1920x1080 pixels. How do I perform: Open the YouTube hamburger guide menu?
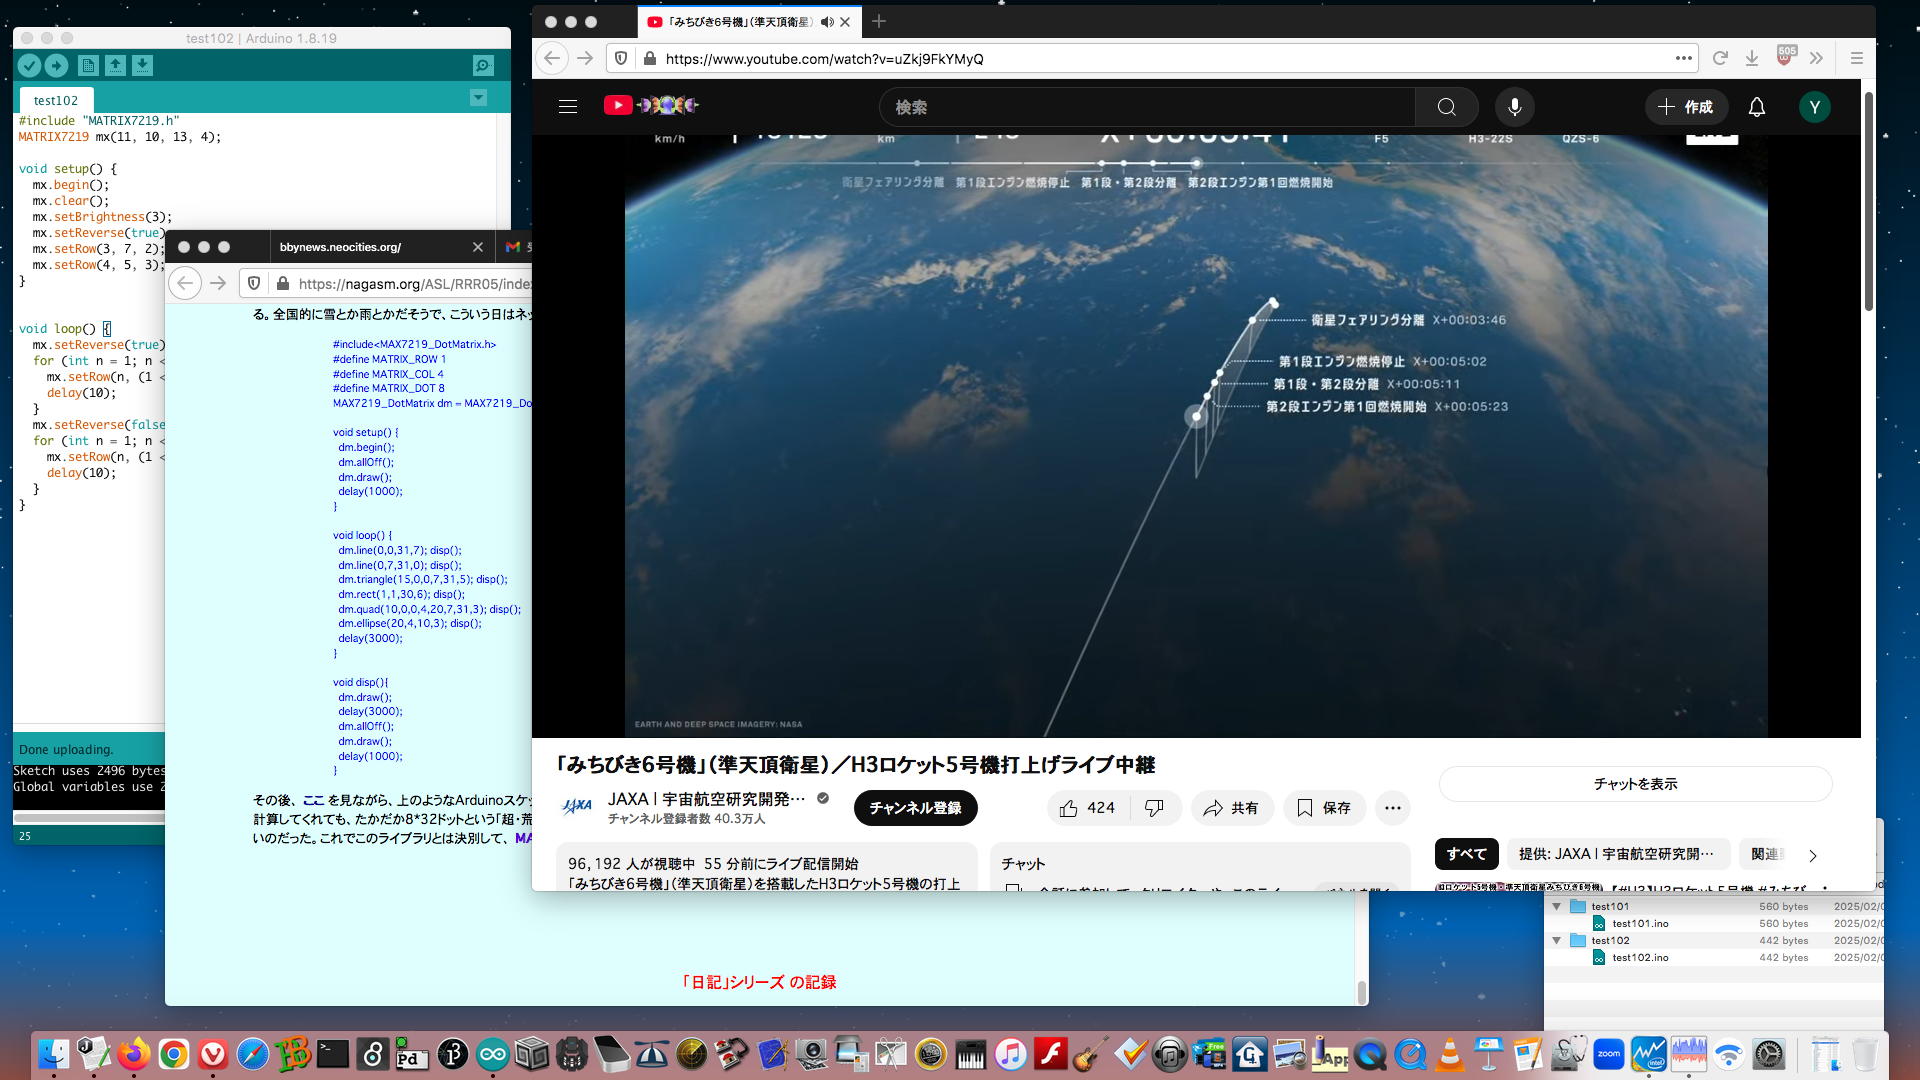[x=568, y=107]
